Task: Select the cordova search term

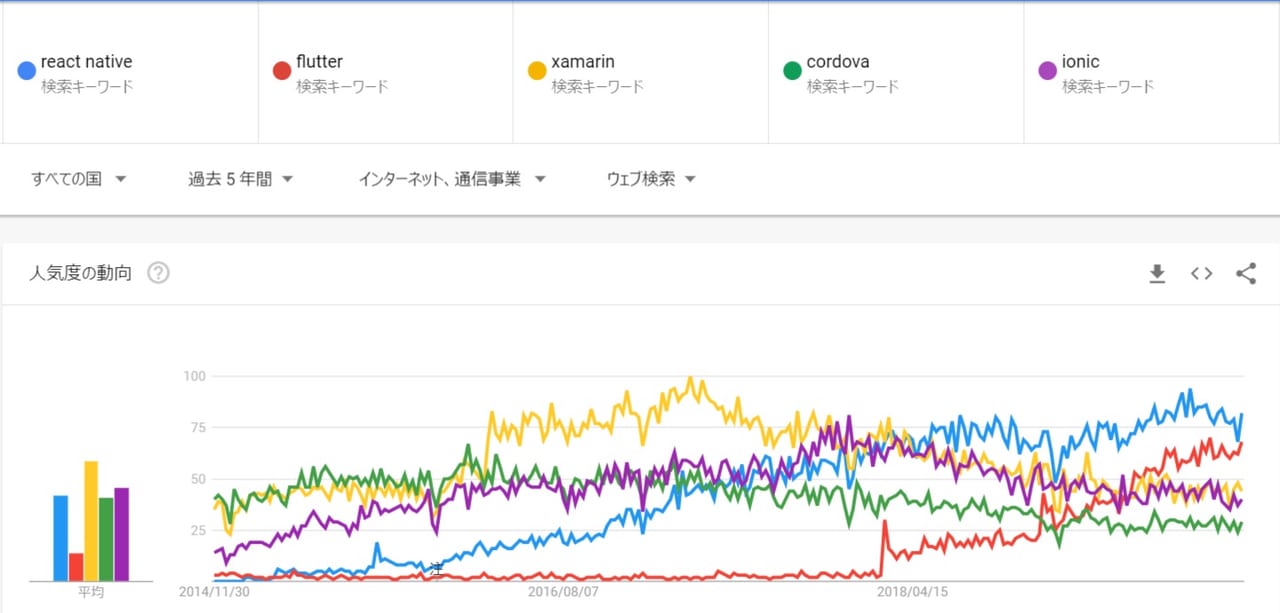Action: tap(838, 62)
